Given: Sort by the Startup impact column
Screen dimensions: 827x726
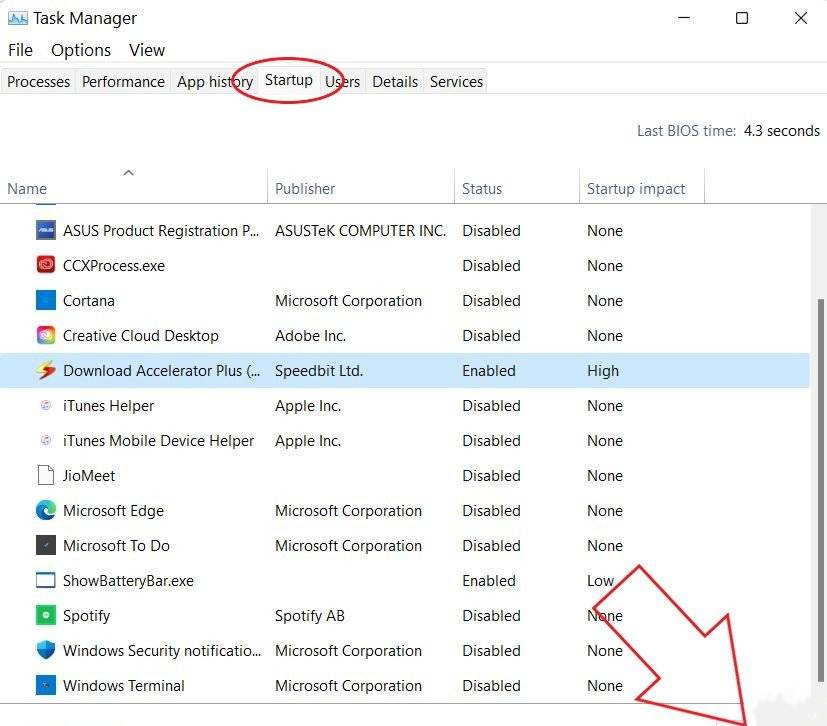Looking at the screenshot, I should click(x=636, y=188).
